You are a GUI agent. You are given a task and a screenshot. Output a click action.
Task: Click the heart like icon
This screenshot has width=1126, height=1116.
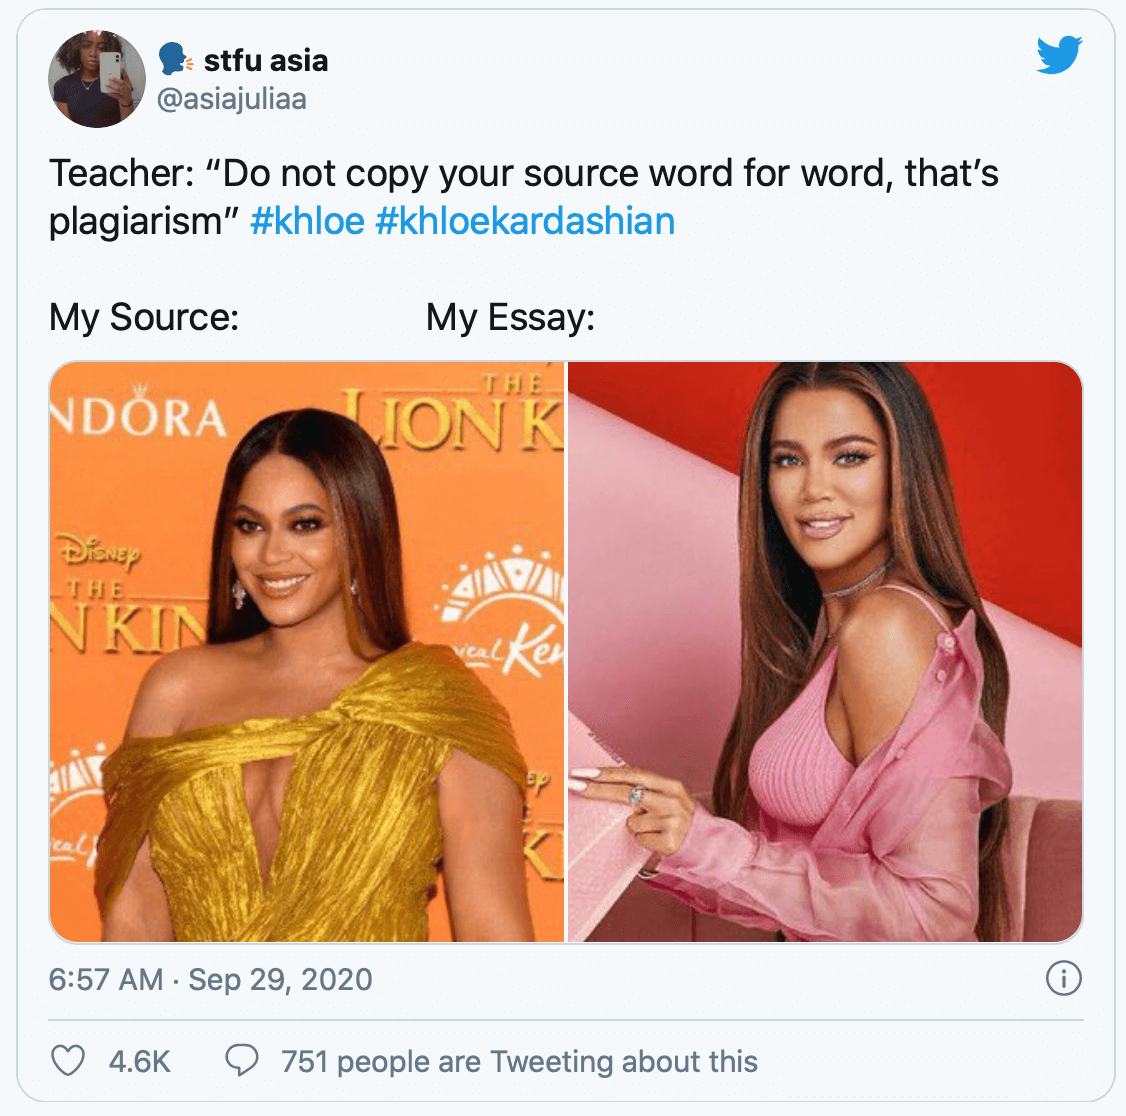point(68,1060)
